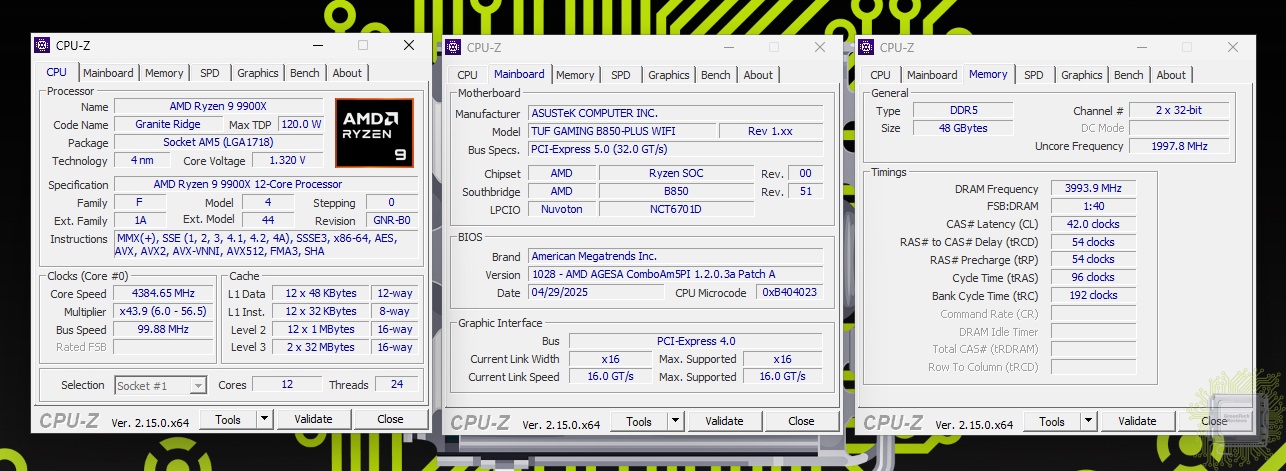
Task: Click the AMD Ryzen 9 9900X name field
Action: pyautogui.click(x=220, y=106)
